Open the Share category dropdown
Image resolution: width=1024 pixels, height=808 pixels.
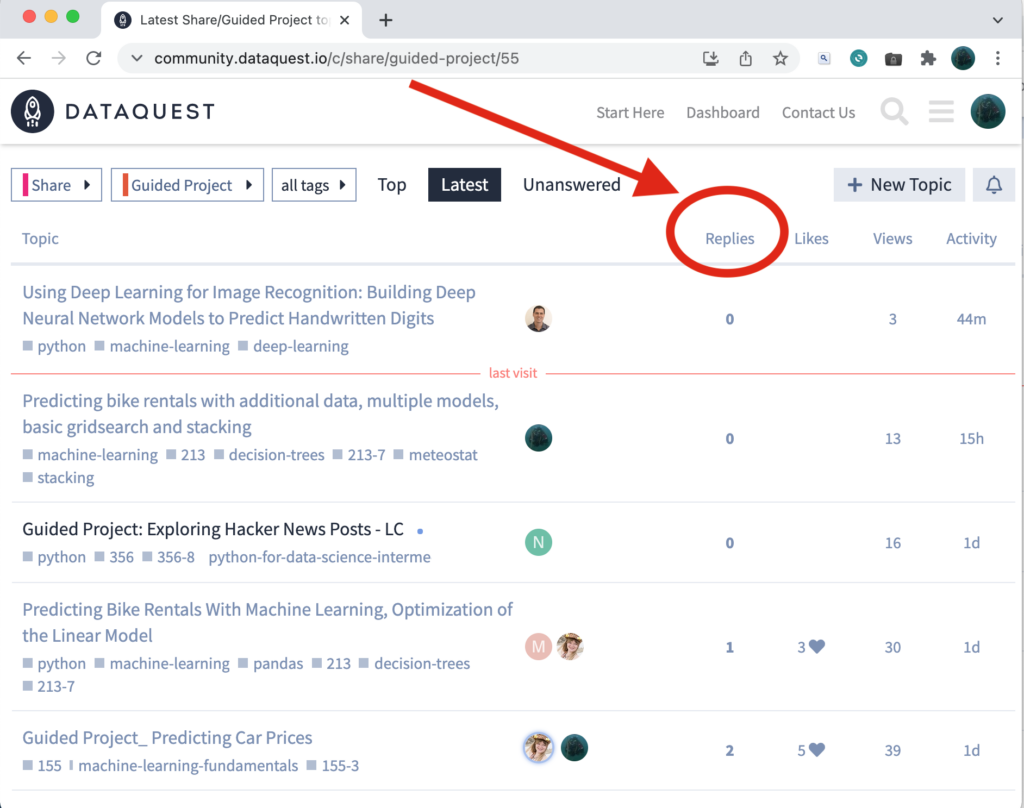point(55,184)
